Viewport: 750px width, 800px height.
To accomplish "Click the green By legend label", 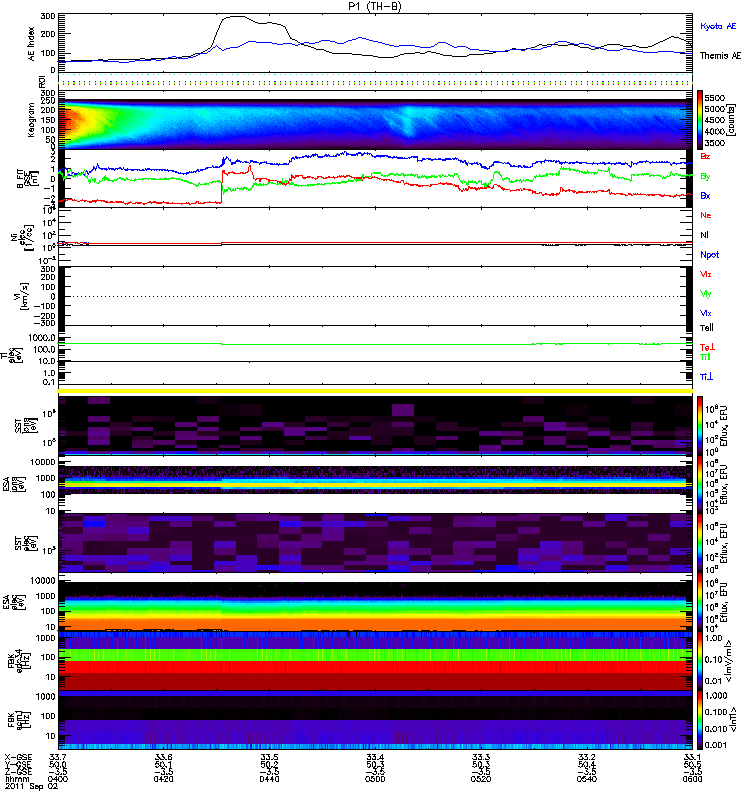I will (705, 176).
